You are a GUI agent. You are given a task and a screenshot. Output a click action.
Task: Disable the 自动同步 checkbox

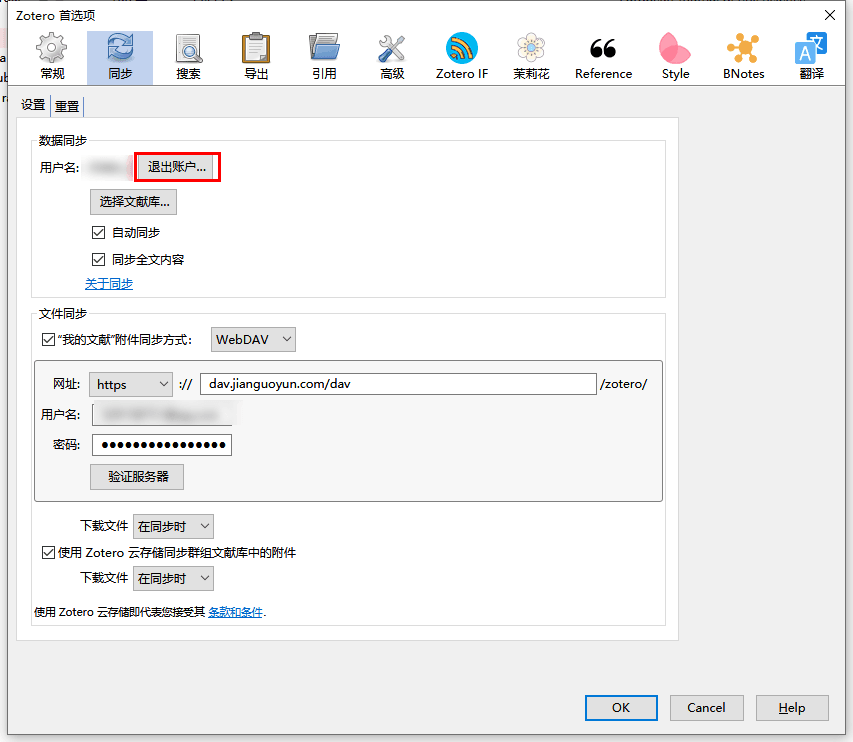tap(98, 232)
